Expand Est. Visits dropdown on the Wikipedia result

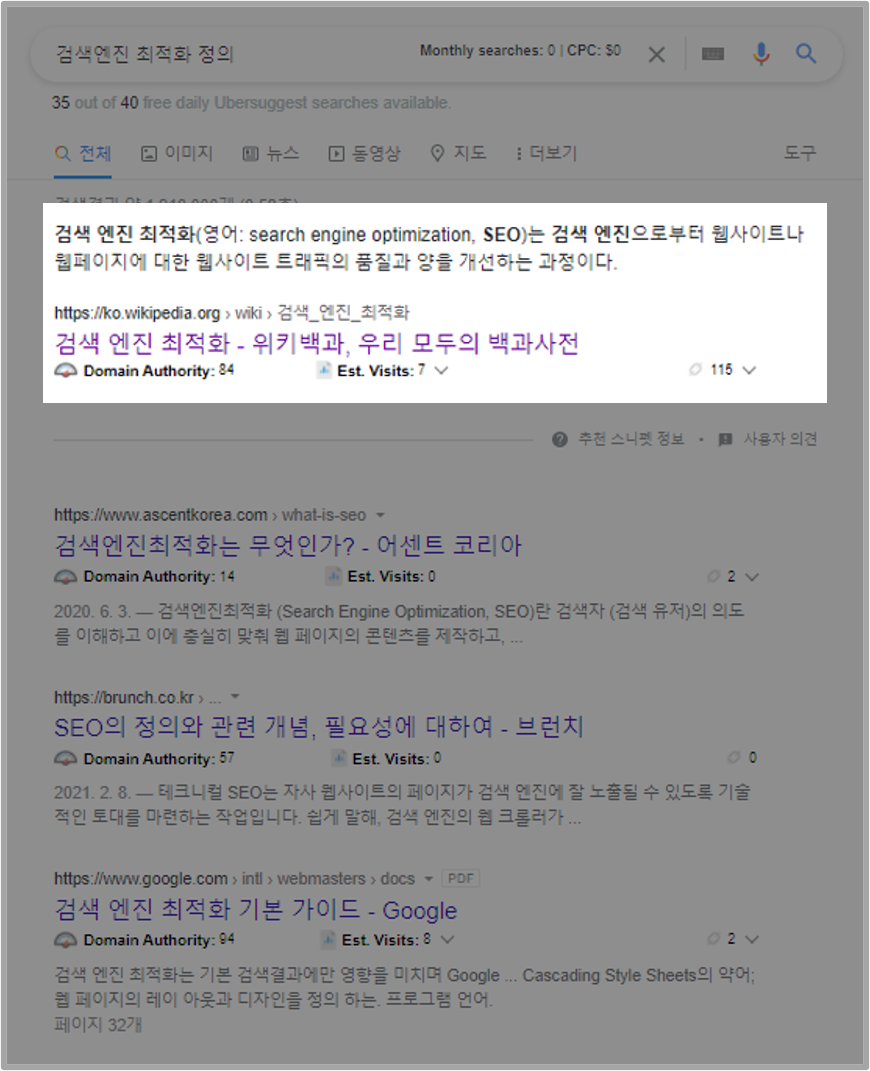click(442, 370)
